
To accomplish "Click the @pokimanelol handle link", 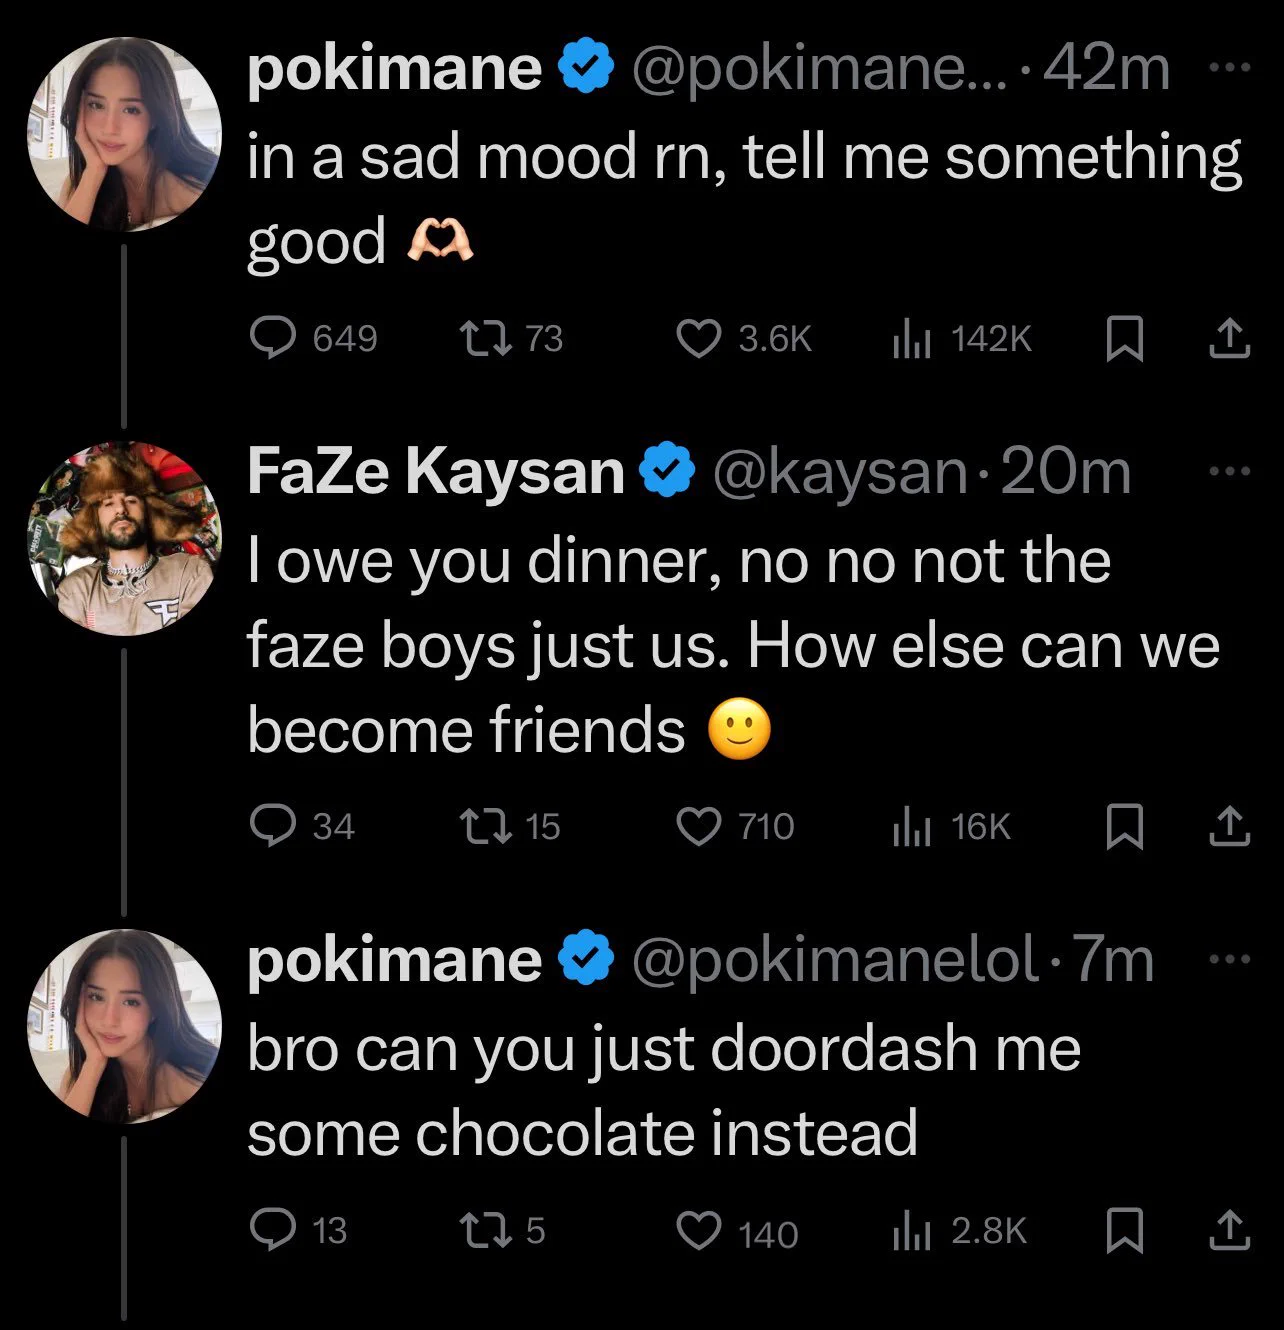I will point(836,960).
